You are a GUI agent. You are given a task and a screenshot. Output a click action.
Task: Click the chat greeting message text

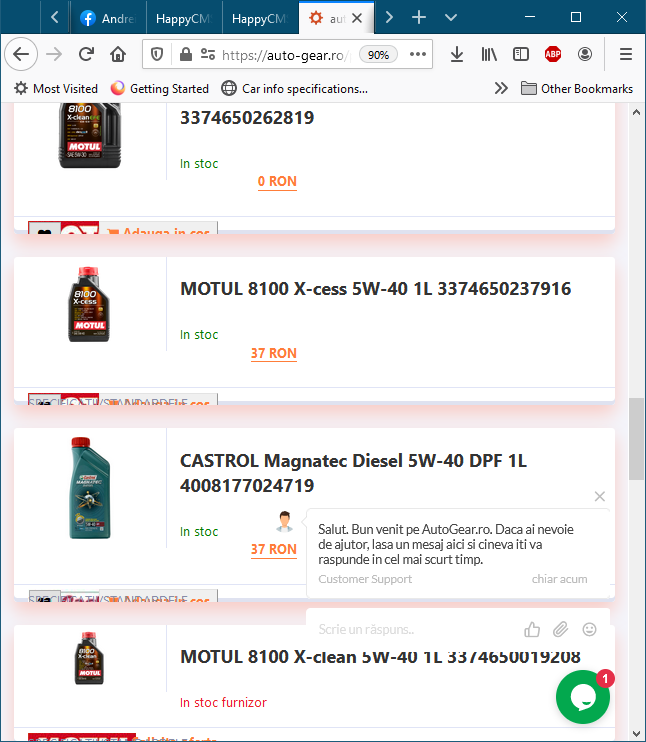(x=446, y=544)
